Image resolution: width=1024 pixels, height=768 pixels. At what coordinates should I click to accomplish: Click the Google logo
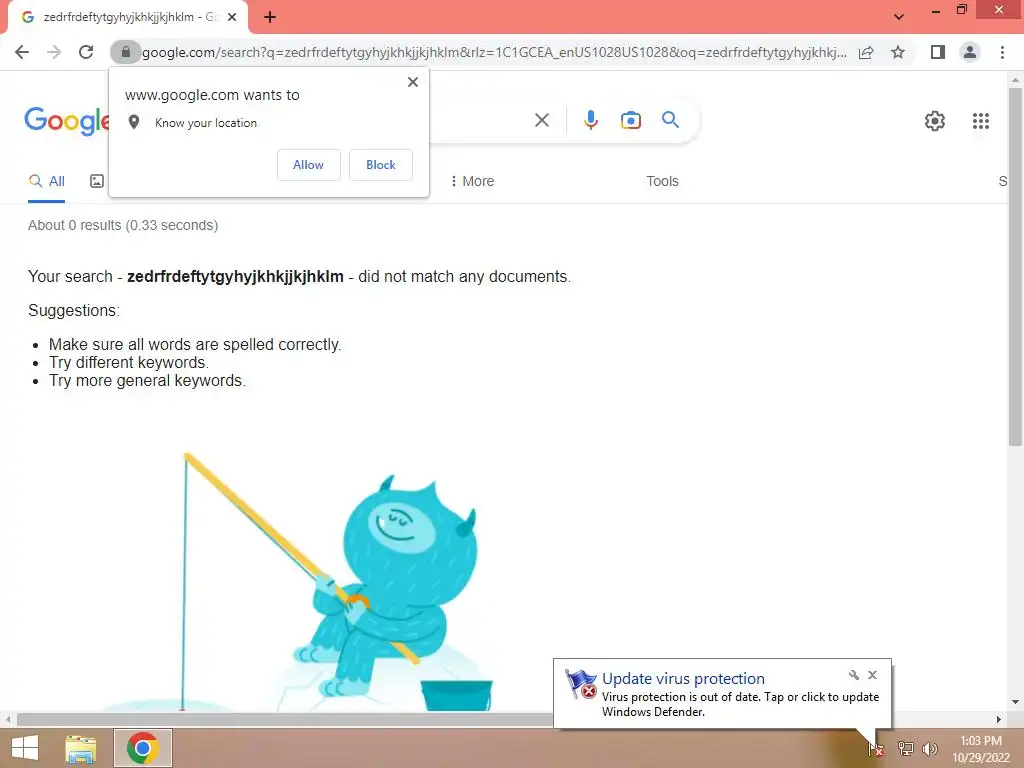point(67,121)
